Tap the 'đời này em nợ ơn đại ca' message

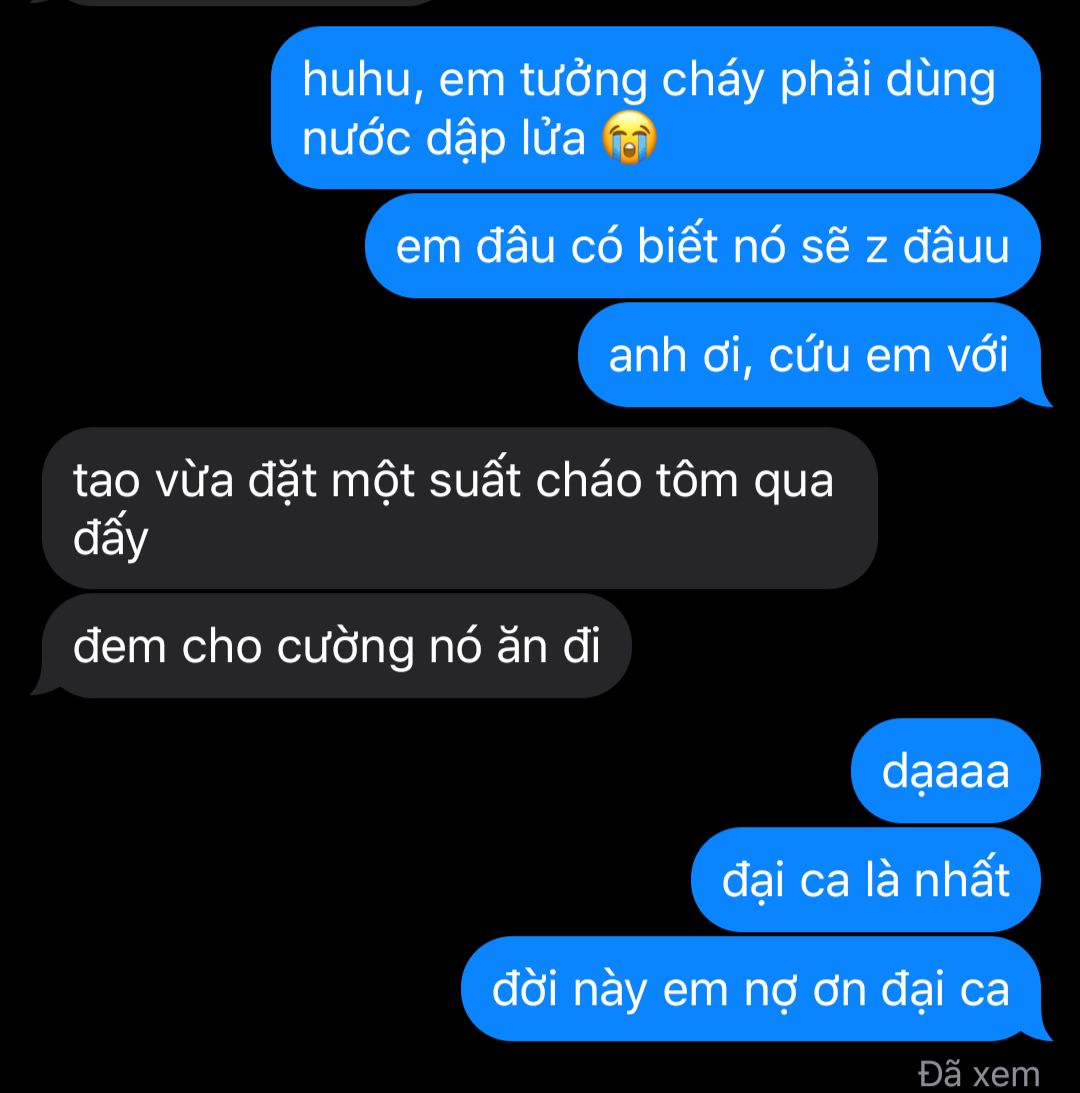tap(754, 989)
